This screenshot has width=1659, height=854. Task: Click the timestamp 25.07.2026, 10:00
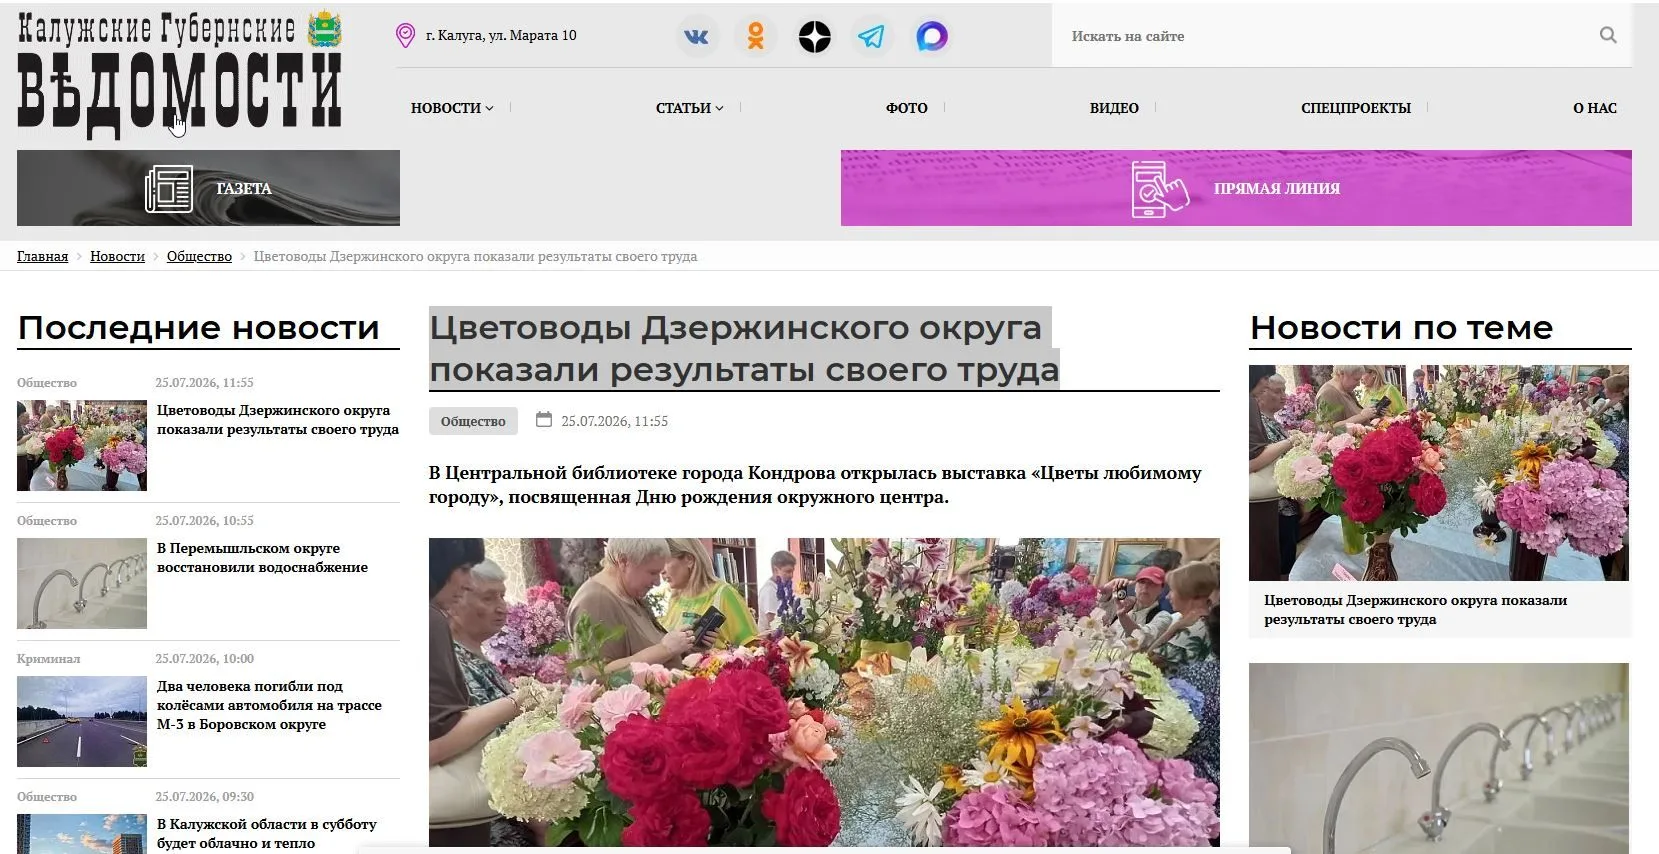coord(204,658)
